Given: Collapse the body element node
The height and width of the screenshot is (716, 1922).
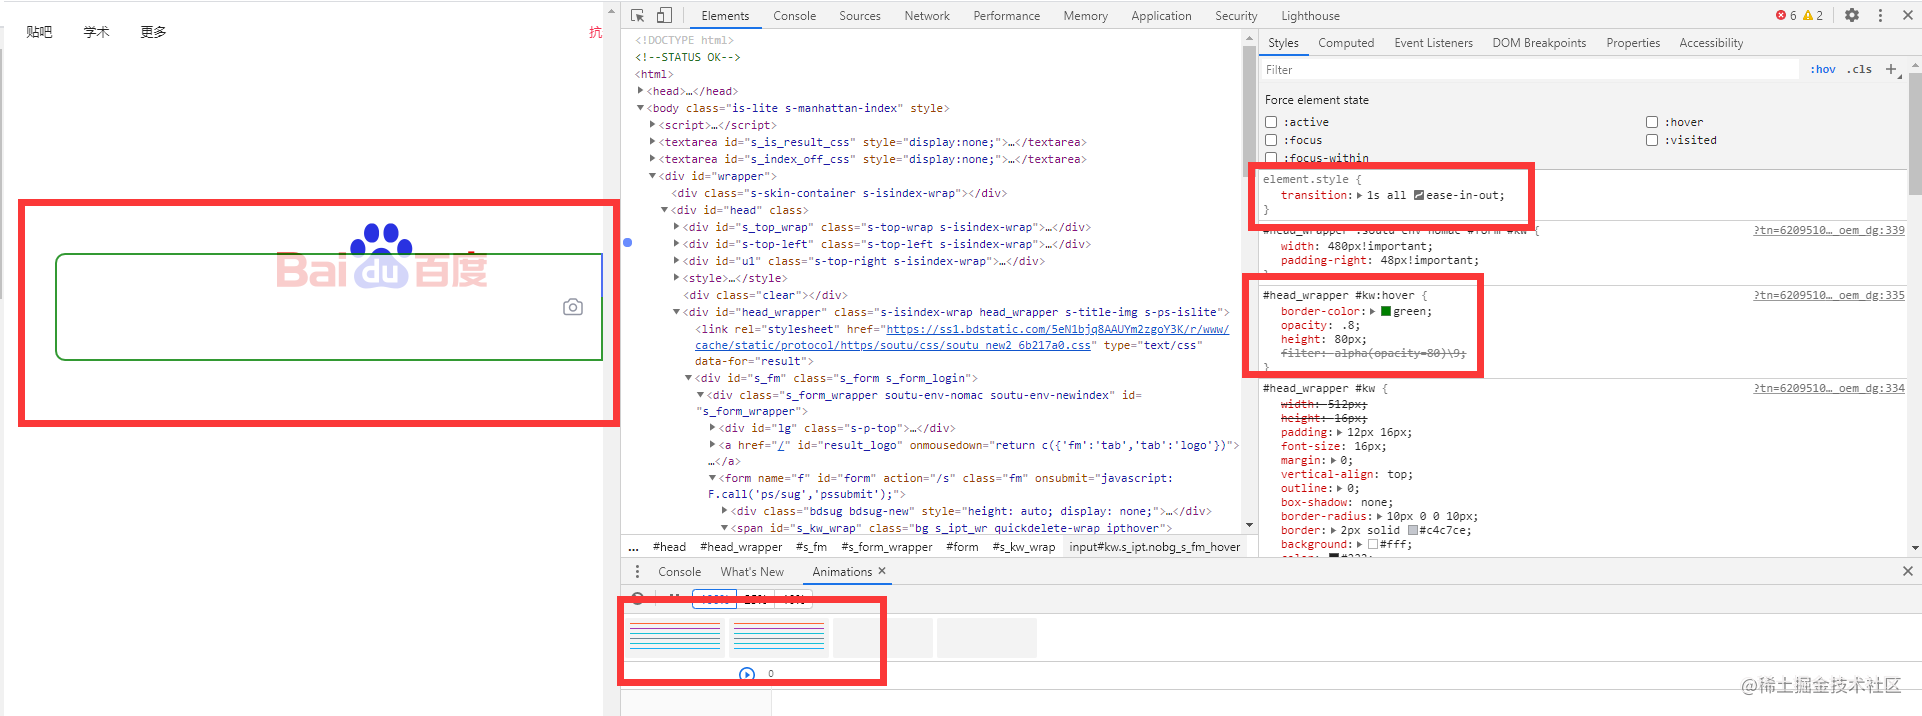Looking at the screenshot, I should (x=641, y=108).
